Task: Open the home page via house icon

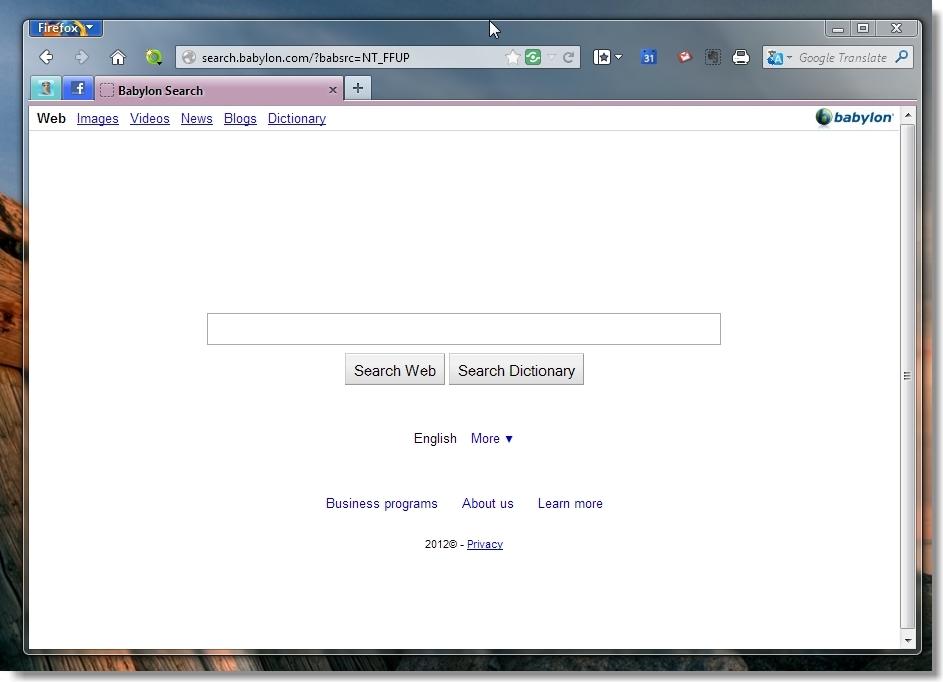Action: pos(118,57)
